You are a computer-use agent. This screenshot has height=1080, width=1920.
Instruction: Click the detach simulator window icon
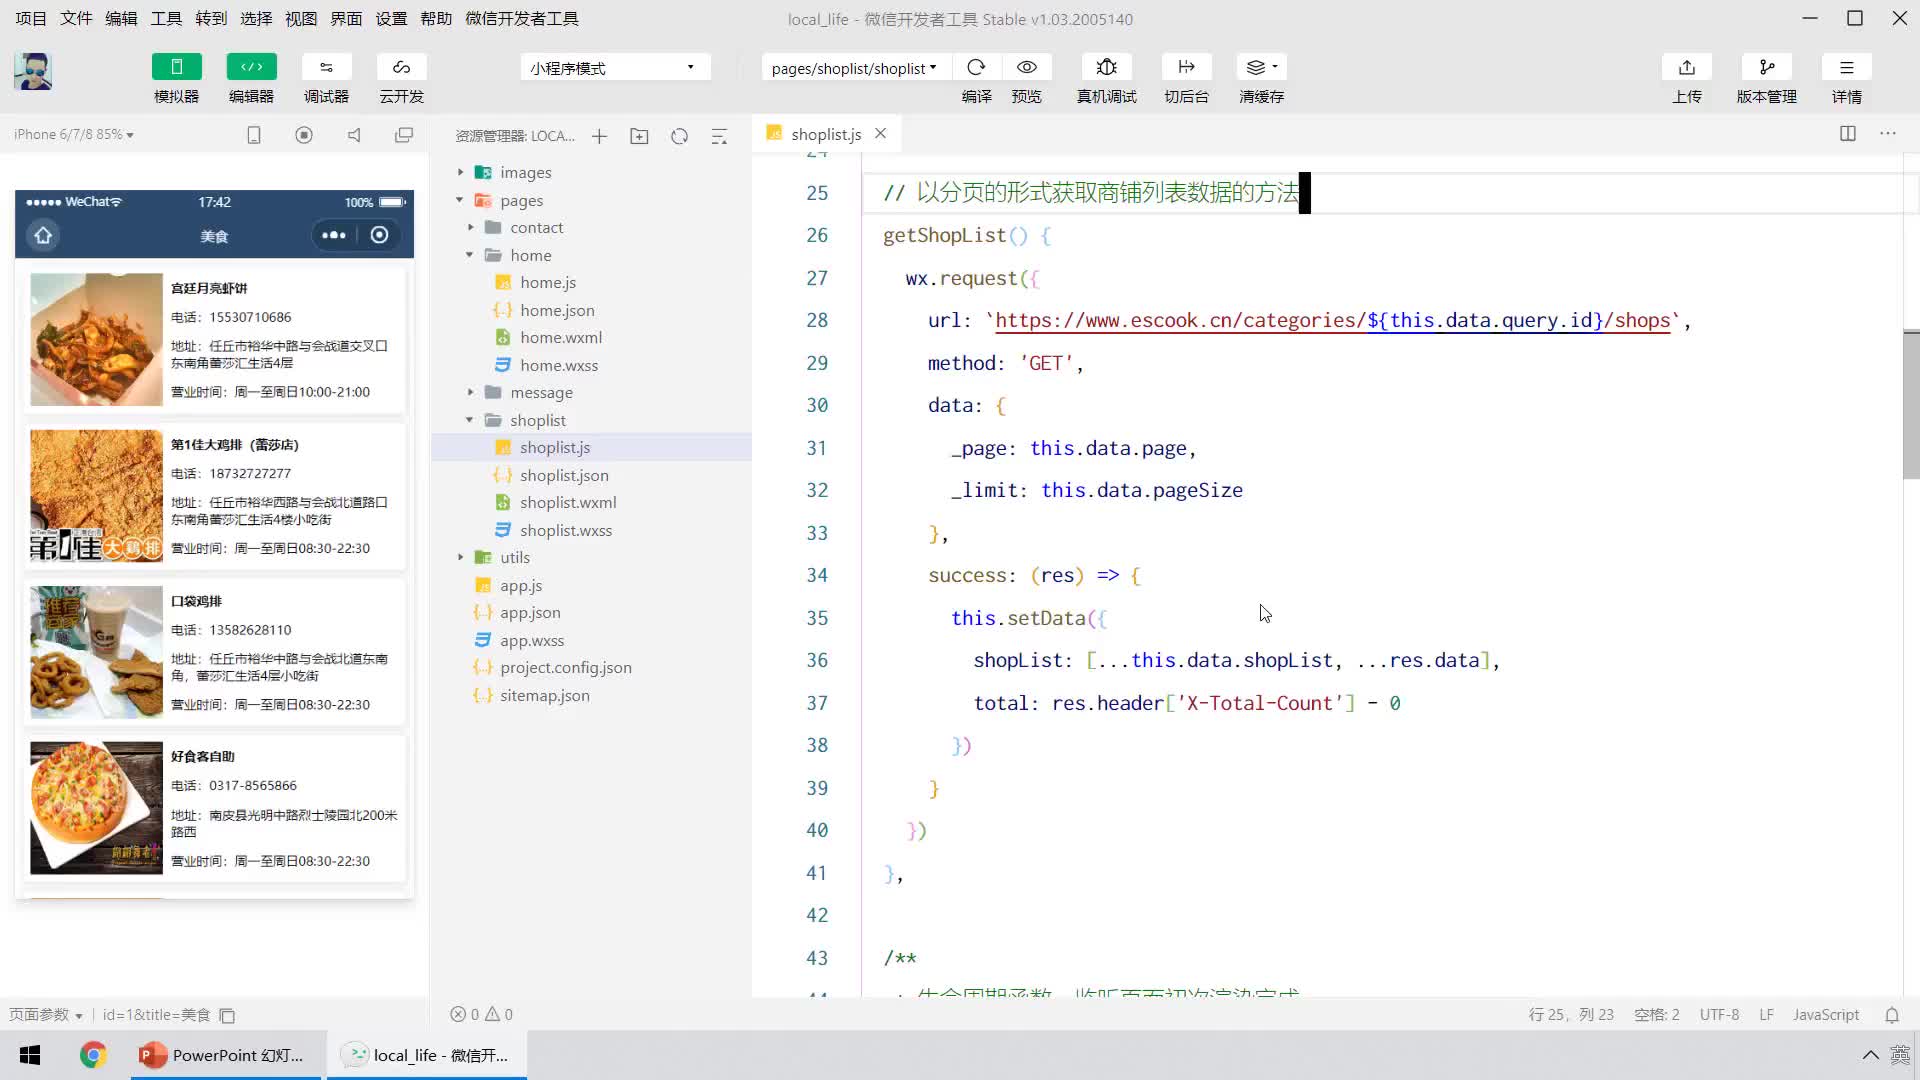404,135
